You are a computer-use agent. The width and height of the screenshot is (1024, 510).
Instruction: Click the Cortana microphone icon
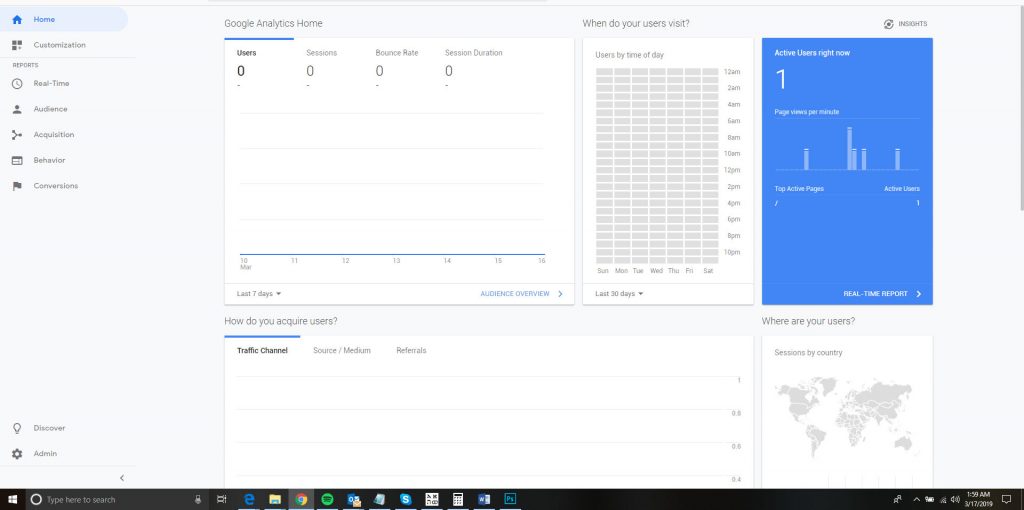point(198,500)
